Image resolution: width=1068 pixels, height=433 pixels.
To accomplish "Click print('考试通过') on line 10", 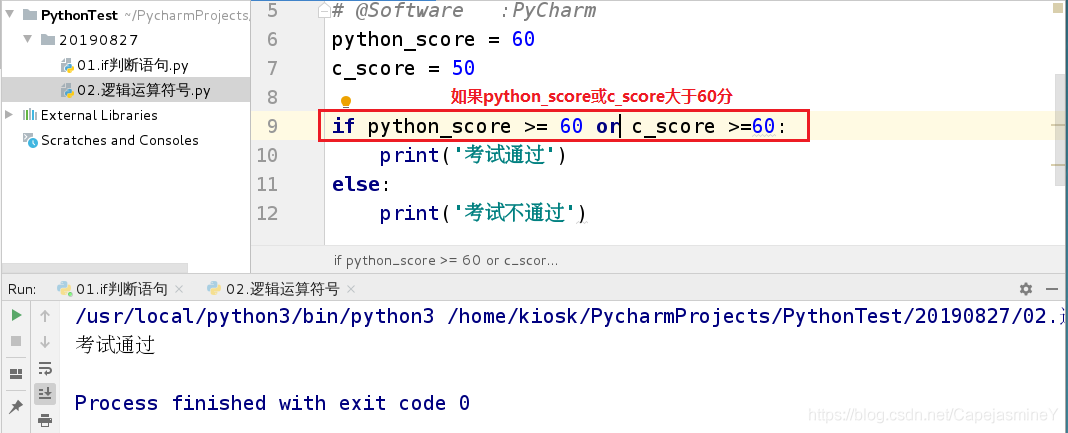I will click(x=473, y=156).
